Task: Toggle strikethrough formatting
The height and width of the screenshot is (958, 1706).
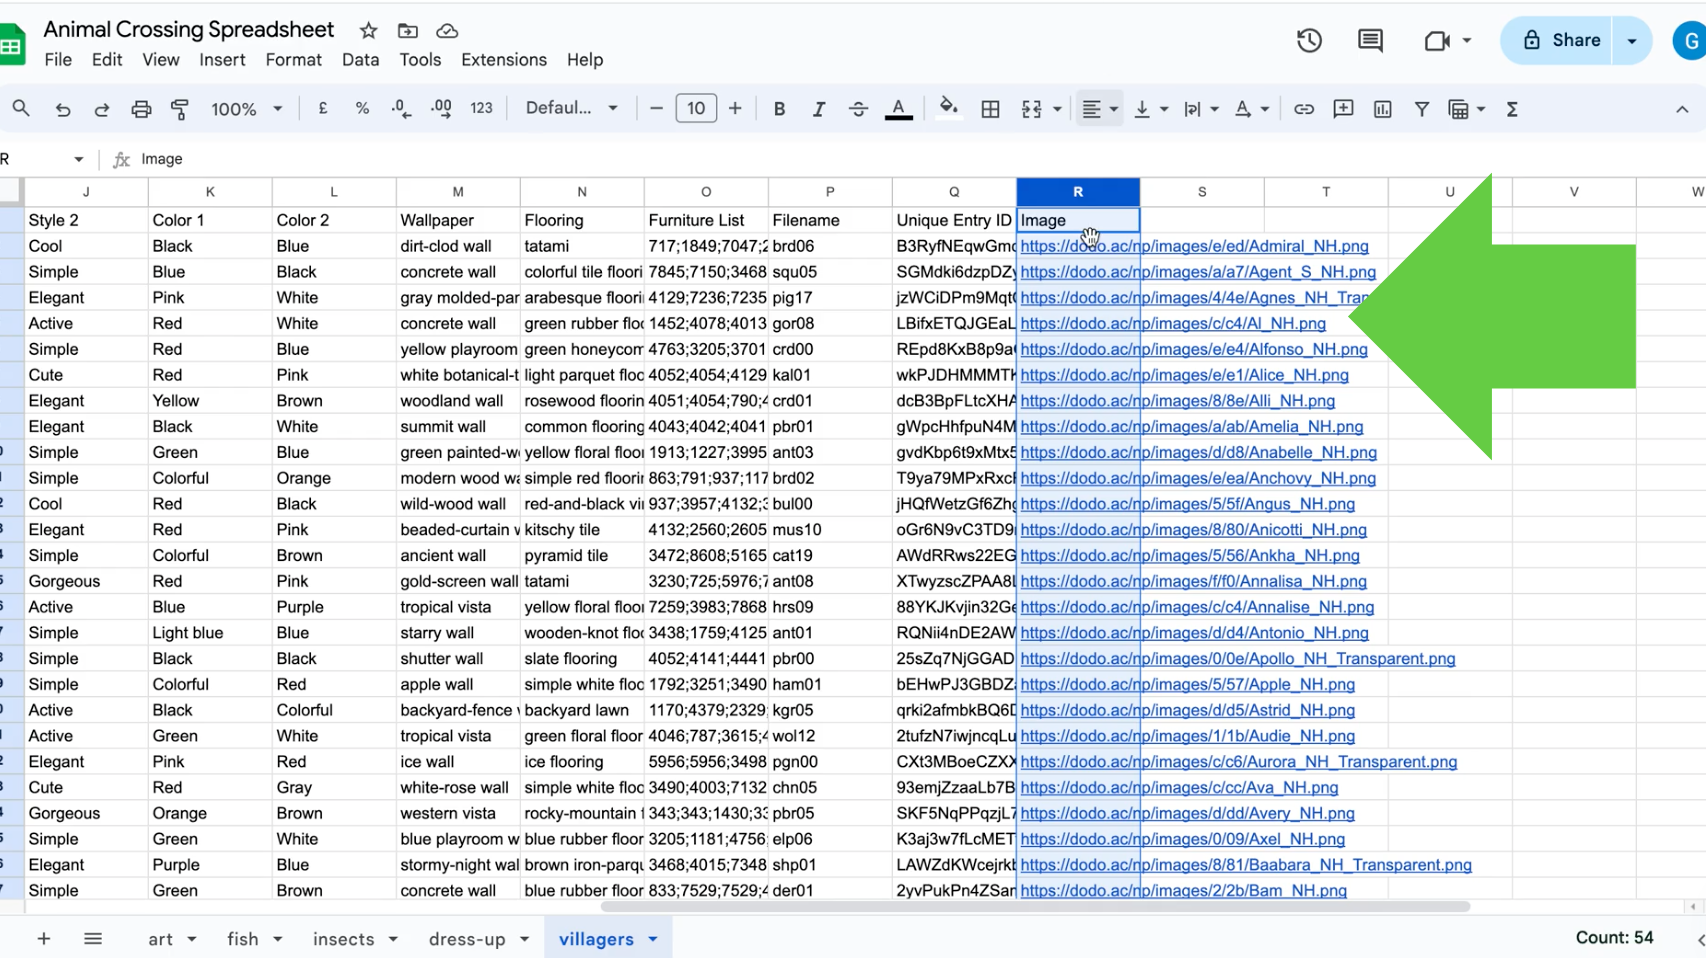Action: click(858, 109)
